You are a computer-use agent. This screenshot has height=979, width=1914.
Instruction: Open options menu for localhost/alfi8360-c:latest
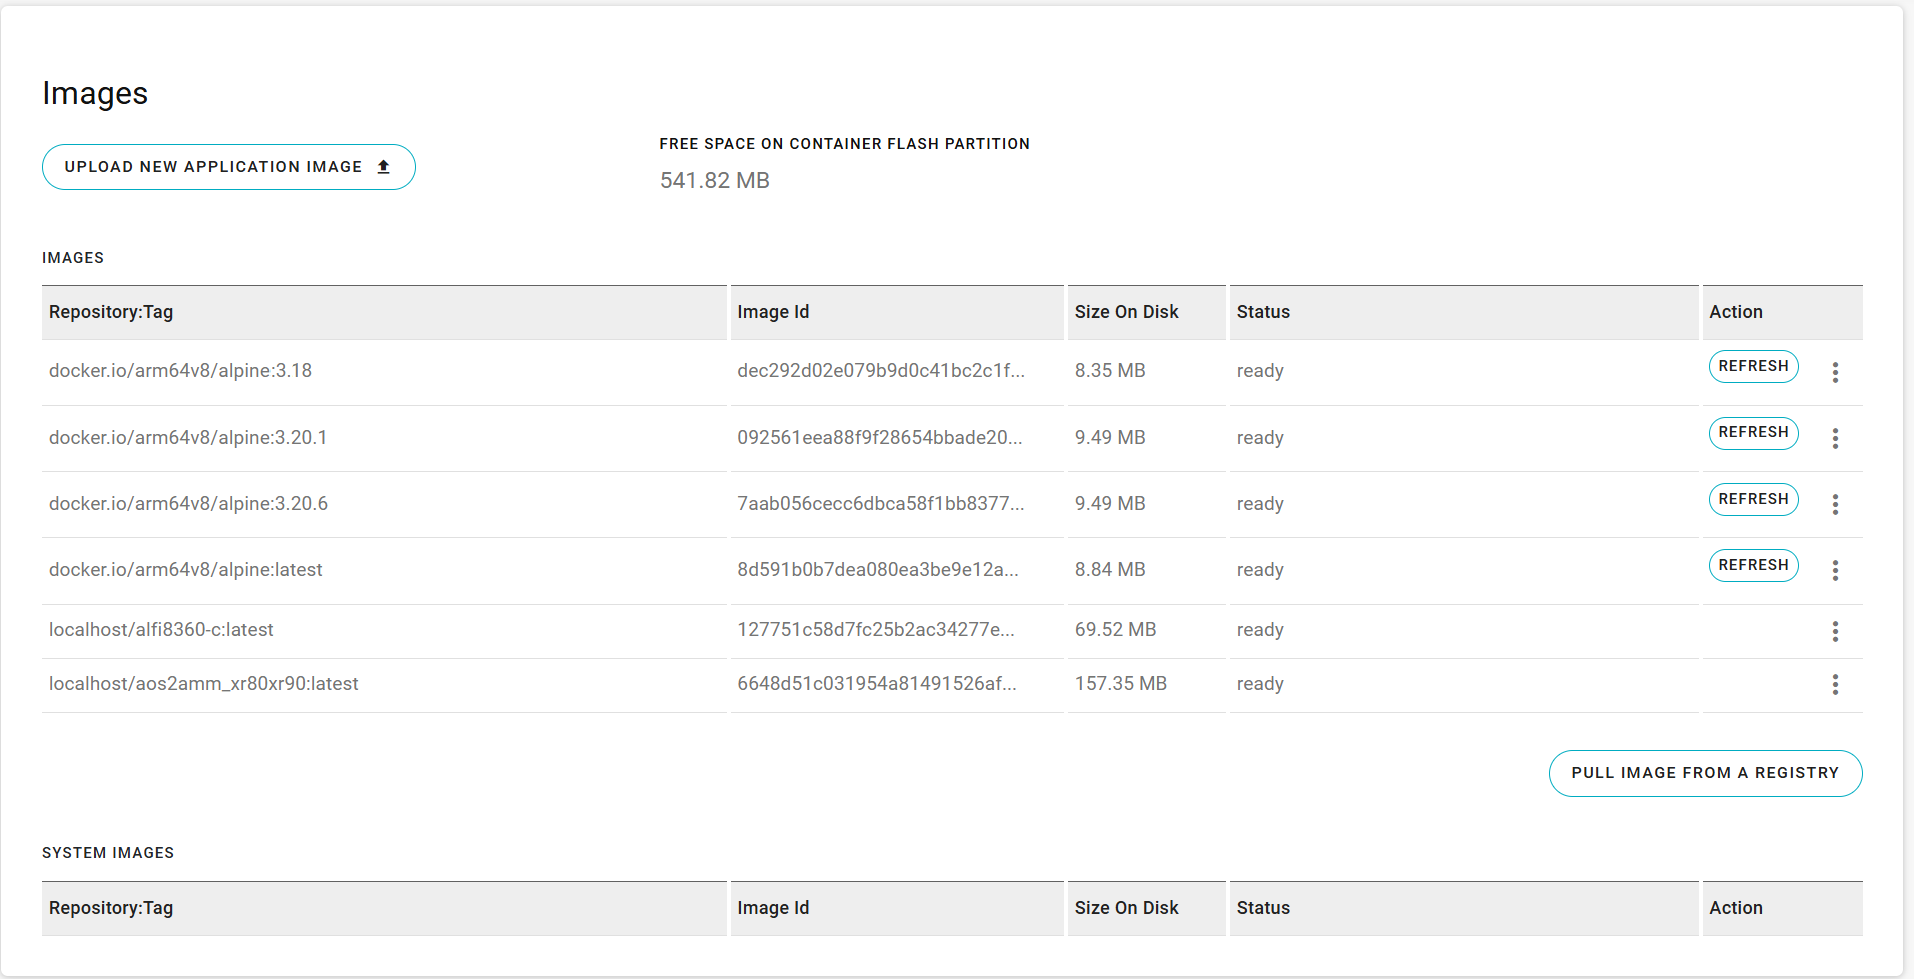(1834, 631)
